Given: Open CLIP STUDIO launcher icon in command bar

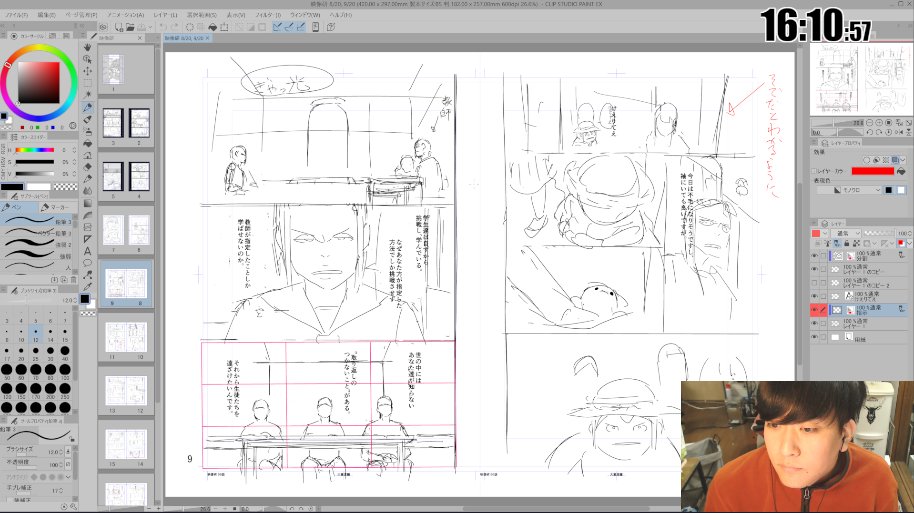Looking at the screenshot, I should click(x=103, y=27).
